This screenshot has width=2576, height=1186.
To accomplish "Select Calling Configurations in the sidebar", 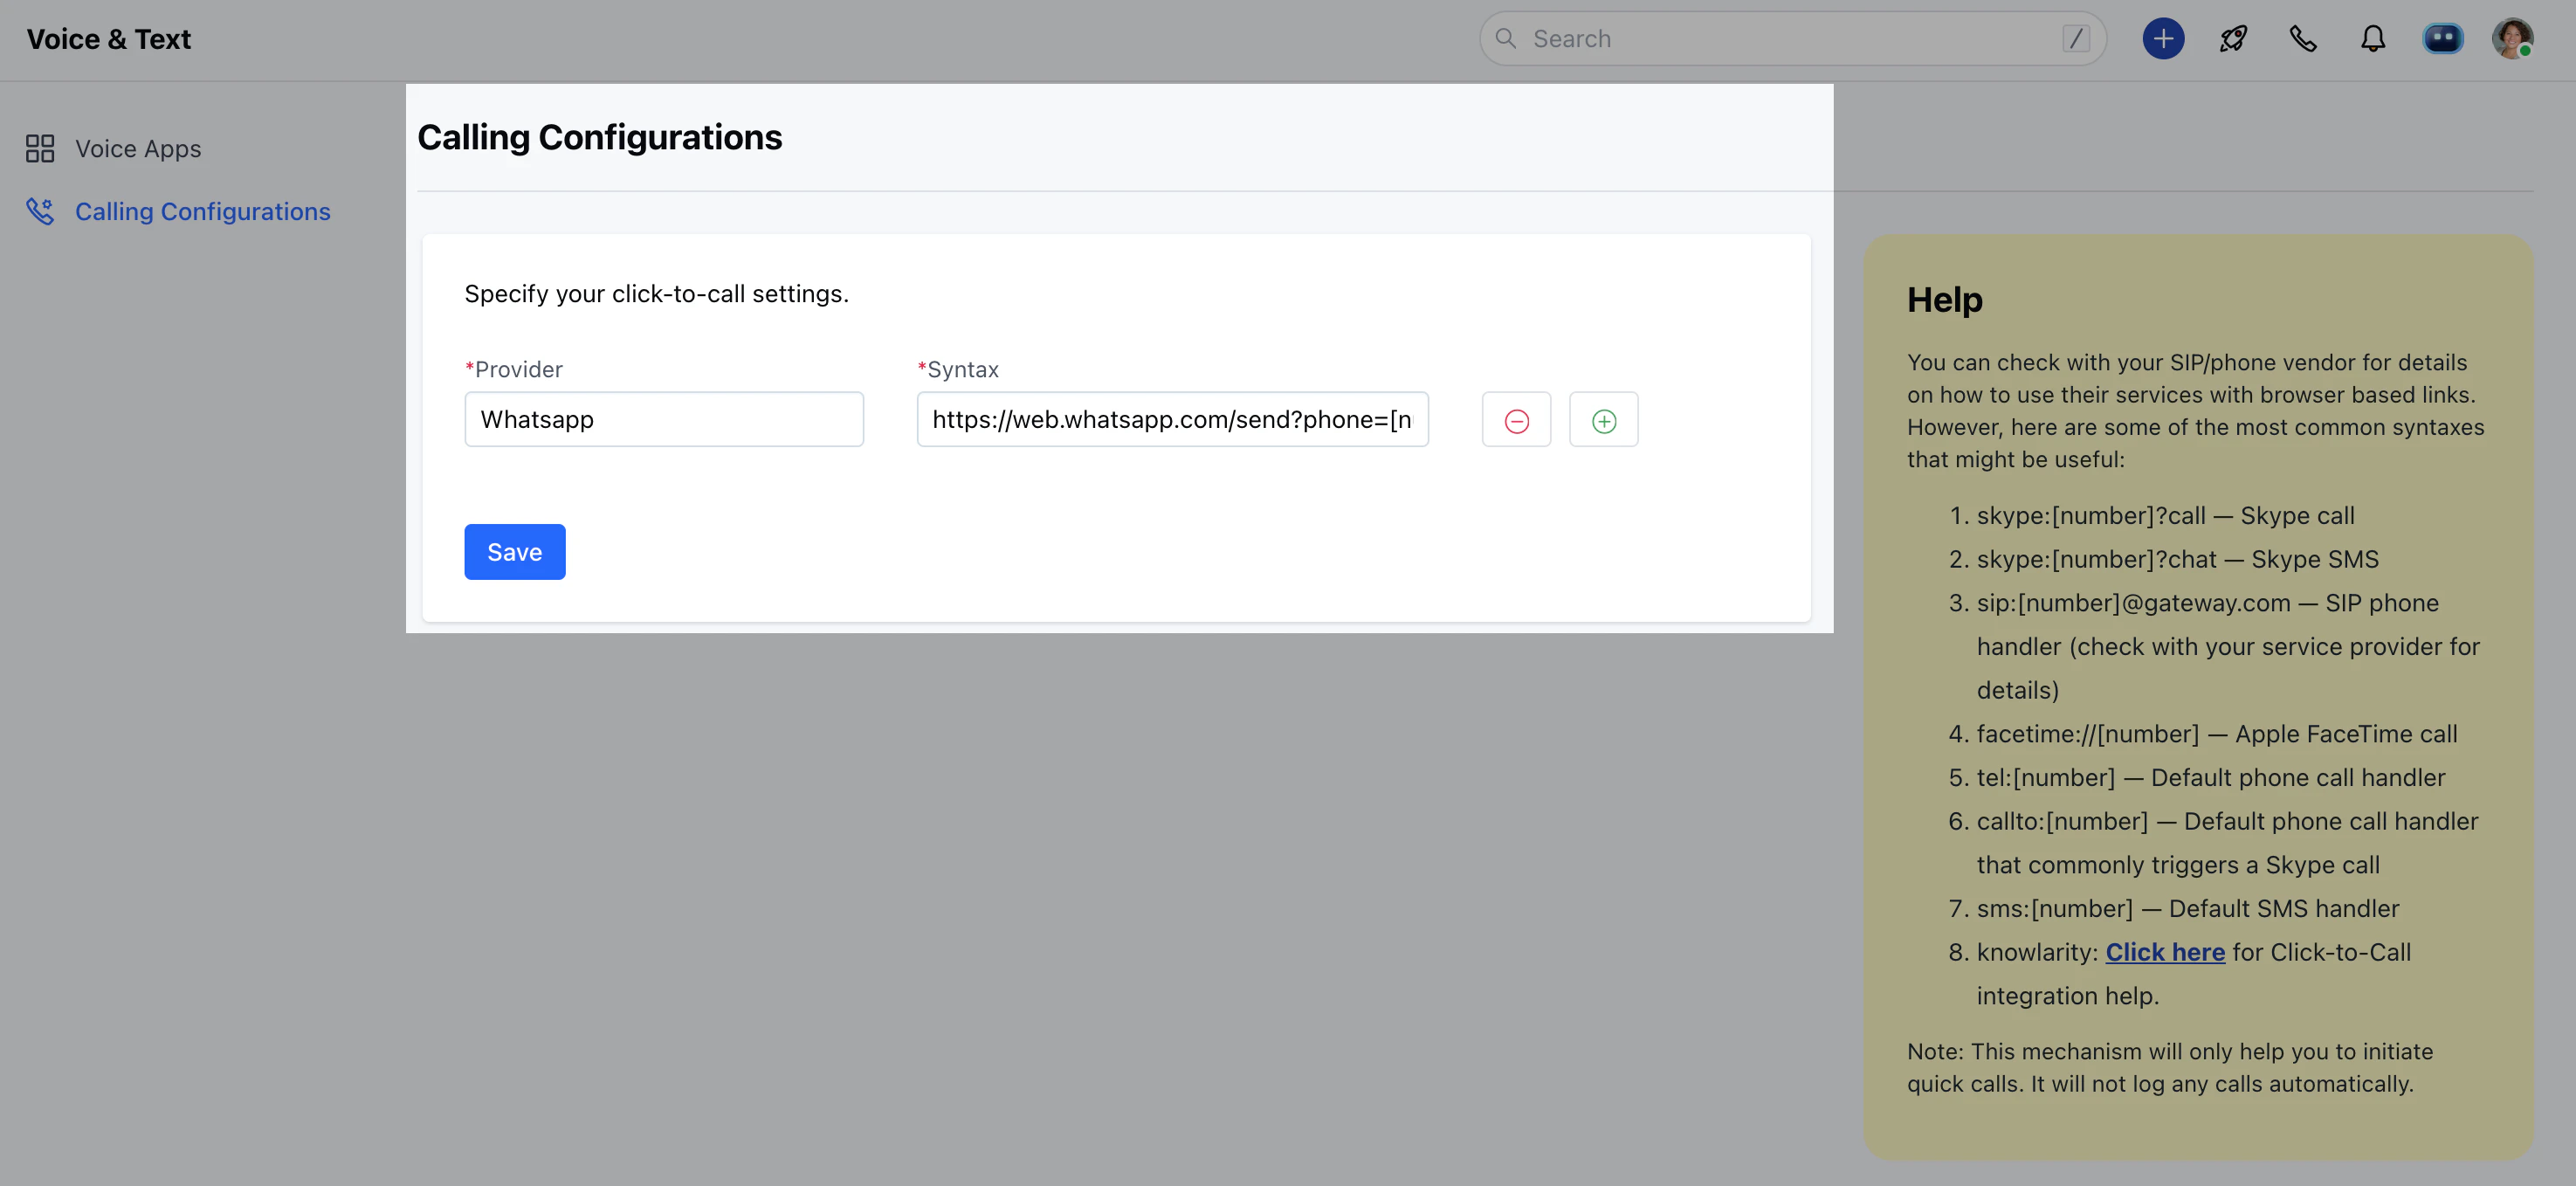I will click(203, 211).
